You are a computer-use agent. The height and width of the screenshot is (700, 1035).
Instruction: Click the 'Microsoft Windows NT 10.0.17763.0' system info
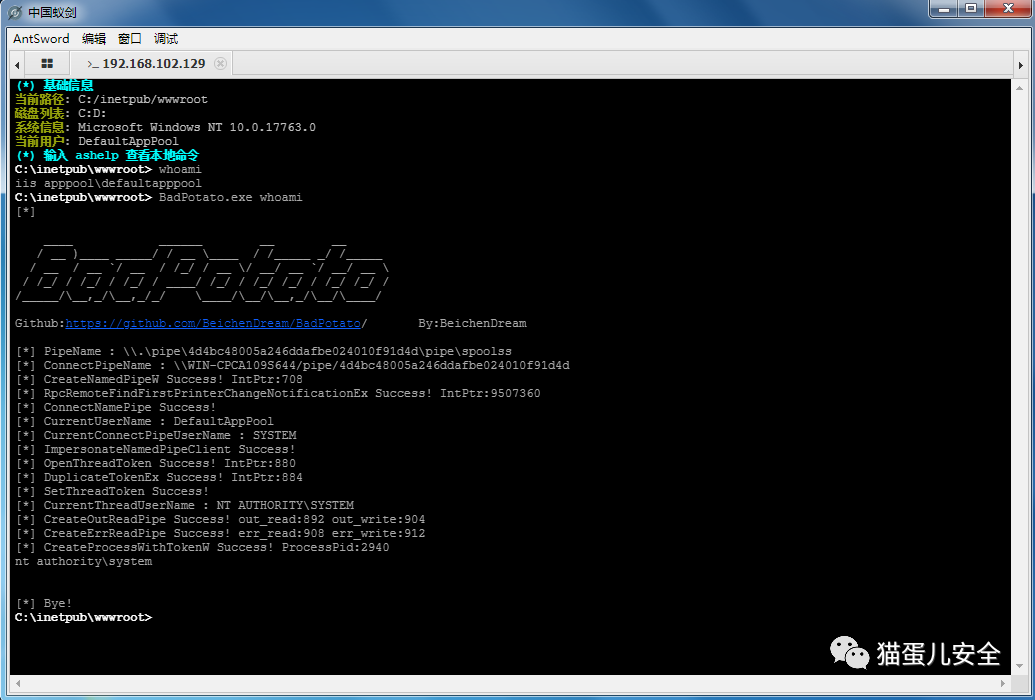pos(197,127)
